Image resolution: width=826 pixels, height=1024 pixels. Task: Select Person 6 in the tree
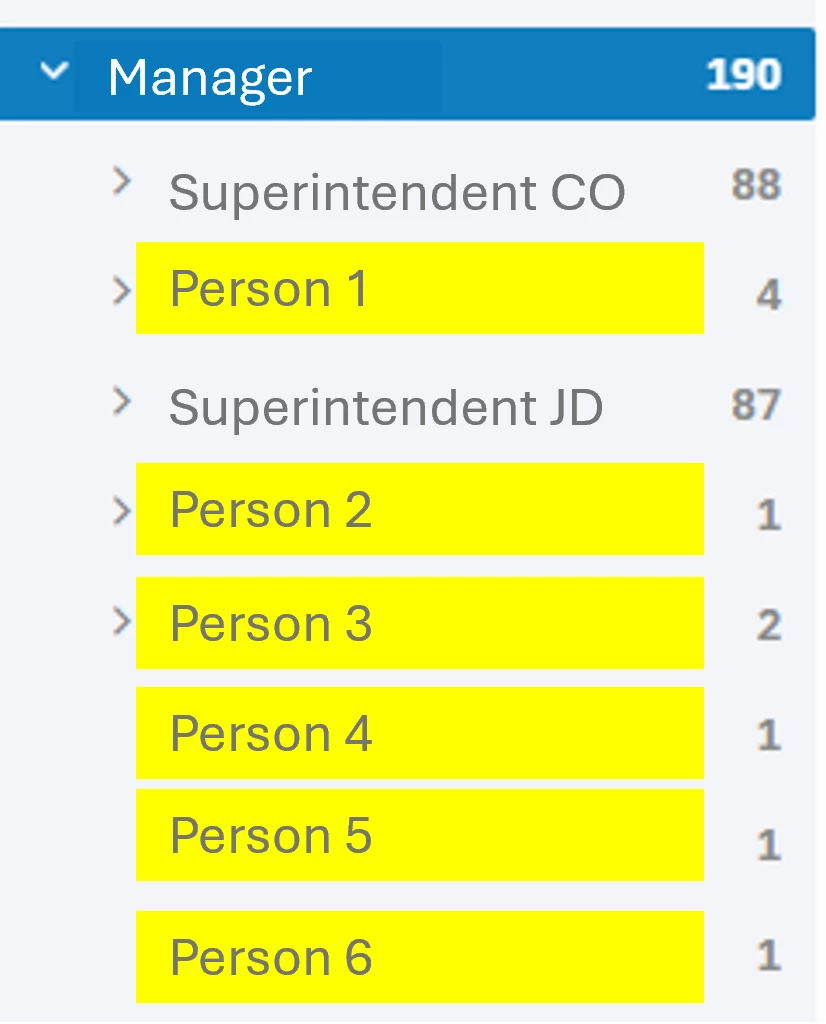click(271, 957)
